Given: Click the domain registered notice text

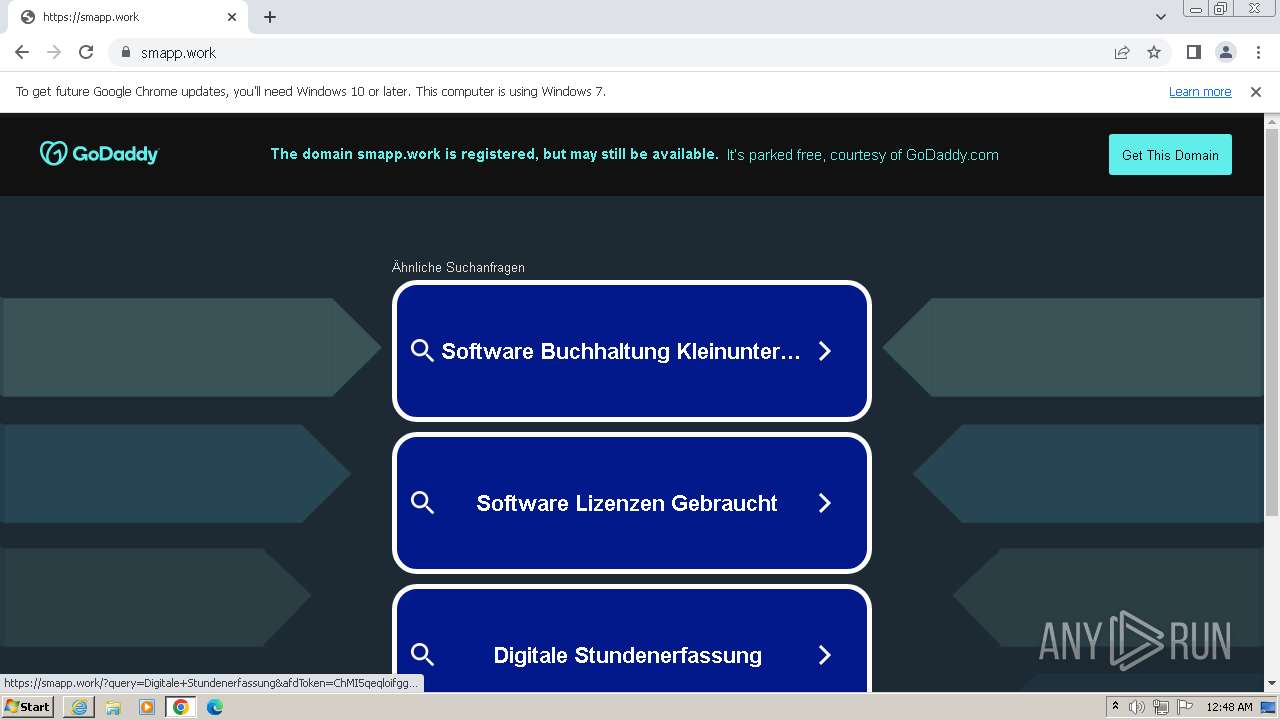Looking at the screenshot, I should point(494,154).
